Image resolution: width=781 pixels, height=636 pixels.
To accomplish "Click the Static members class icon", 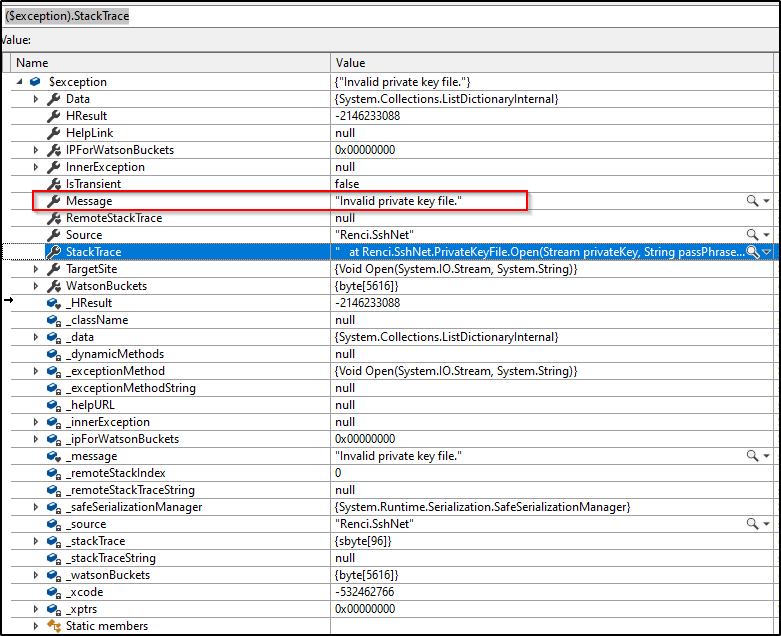I will 54,626.
